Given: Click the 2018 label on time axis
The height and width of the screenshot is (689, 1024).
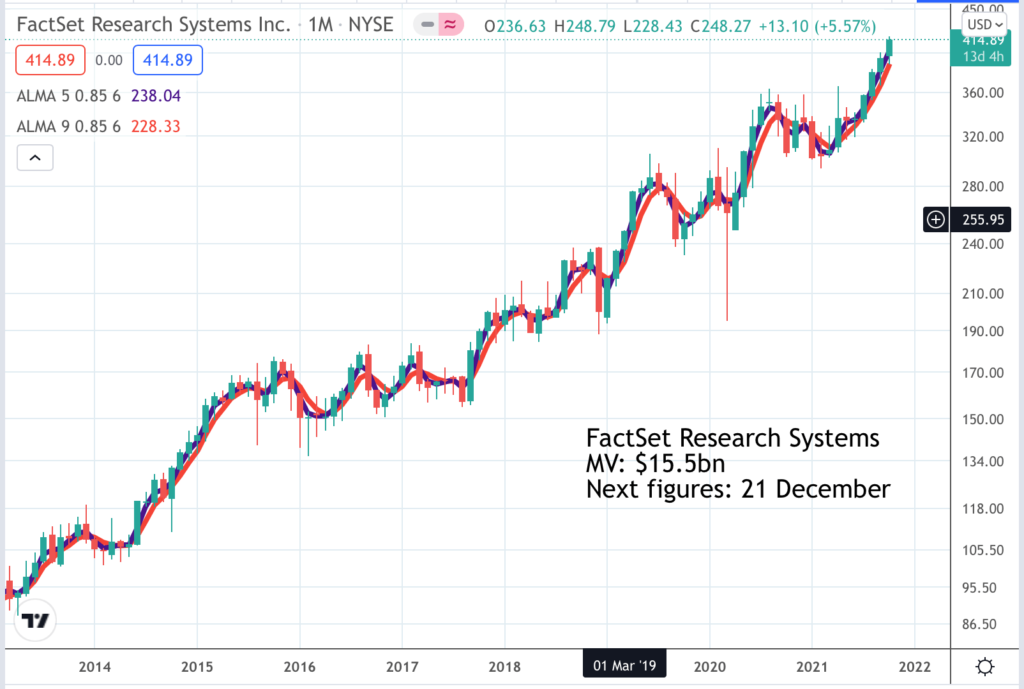Looking at the screenshot, I should pos(504,667).
